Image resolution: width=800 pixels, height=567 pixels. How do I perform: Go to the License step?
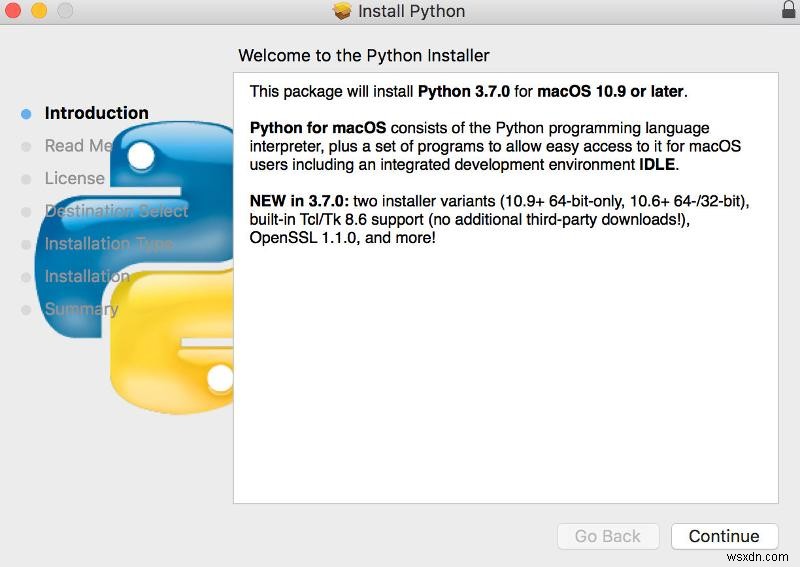[x=74, y=178]
